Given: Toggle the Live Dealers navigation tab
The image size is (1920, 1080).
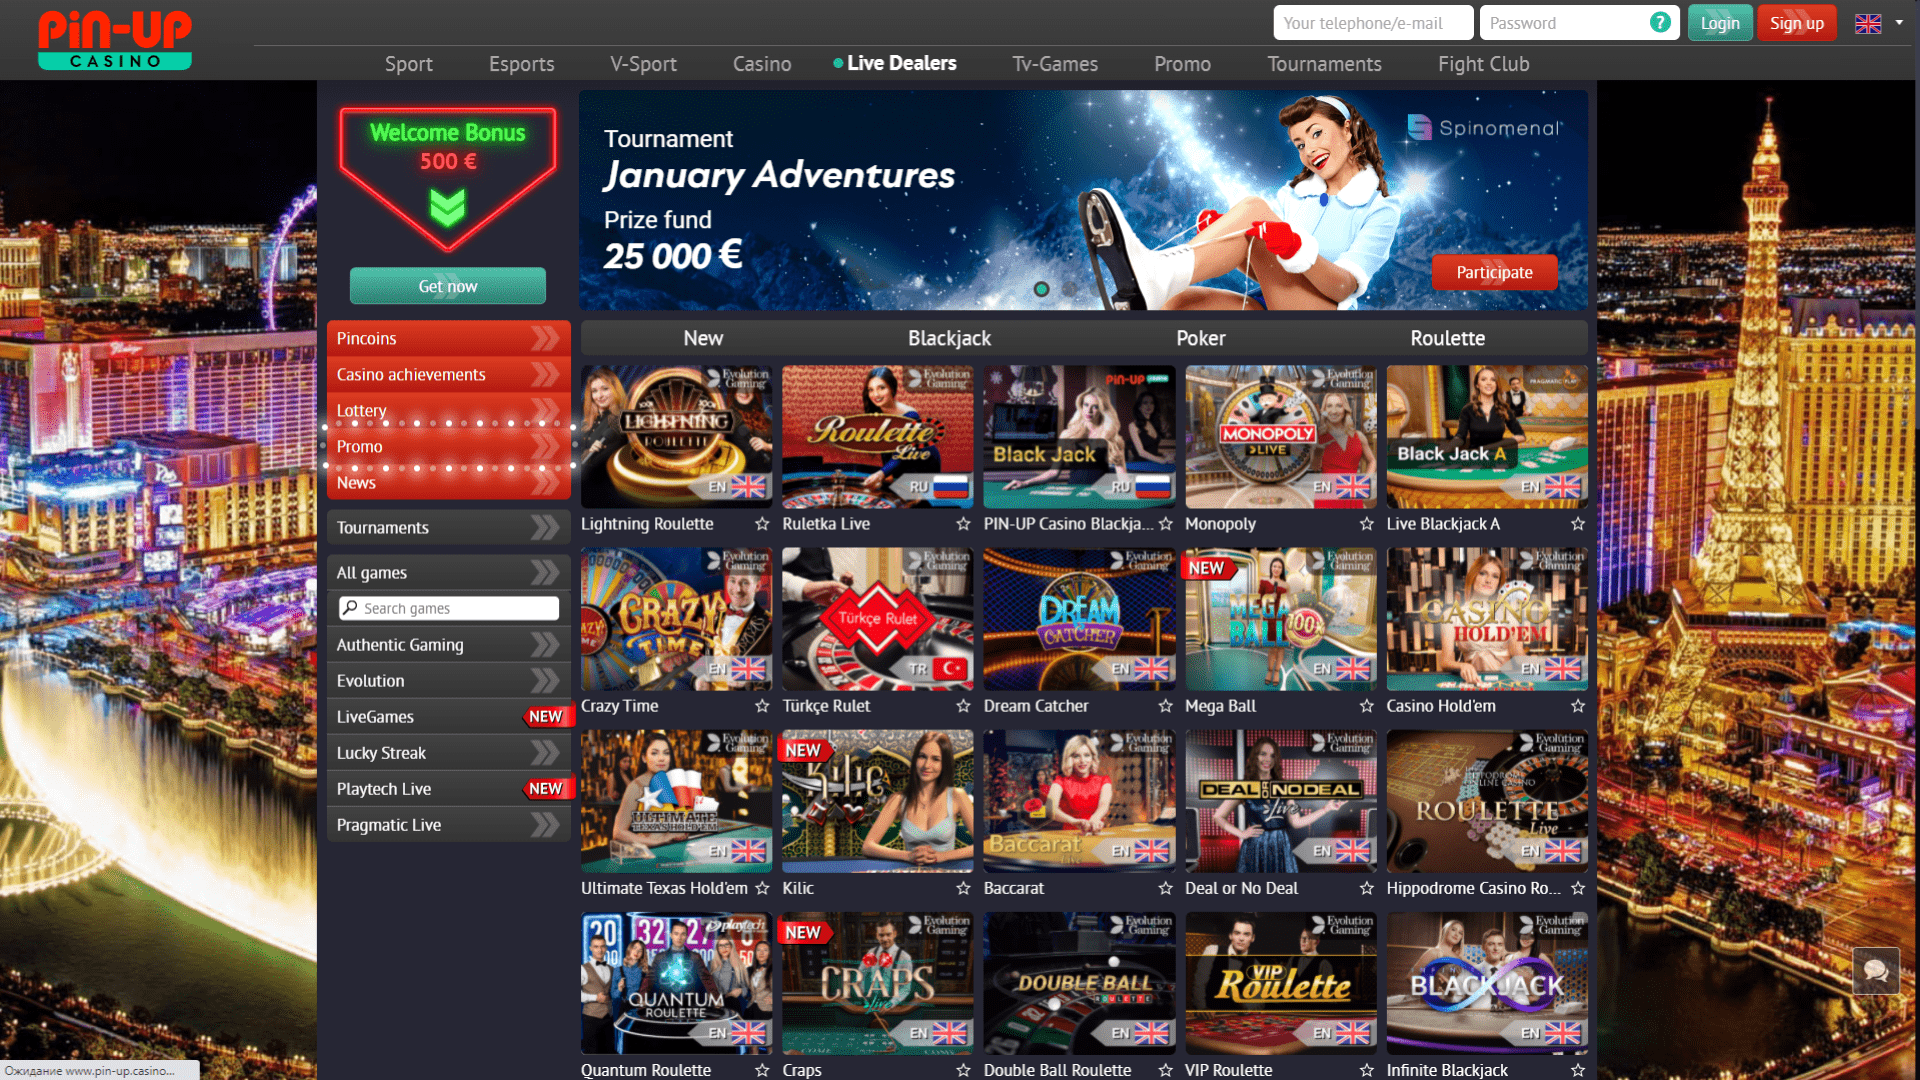Looking at the screenshot, I should tap(901, 62).
